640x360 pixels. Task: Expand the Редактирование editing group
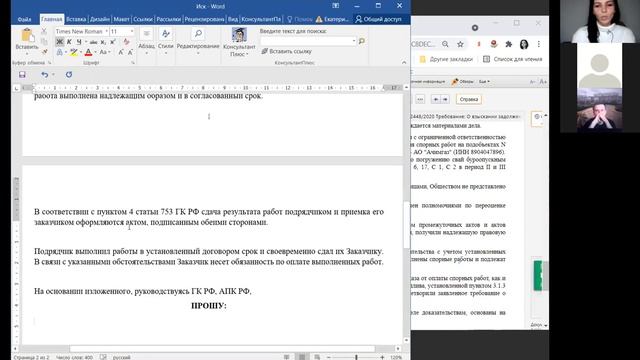pyautogui.click(x=198, y=41)
